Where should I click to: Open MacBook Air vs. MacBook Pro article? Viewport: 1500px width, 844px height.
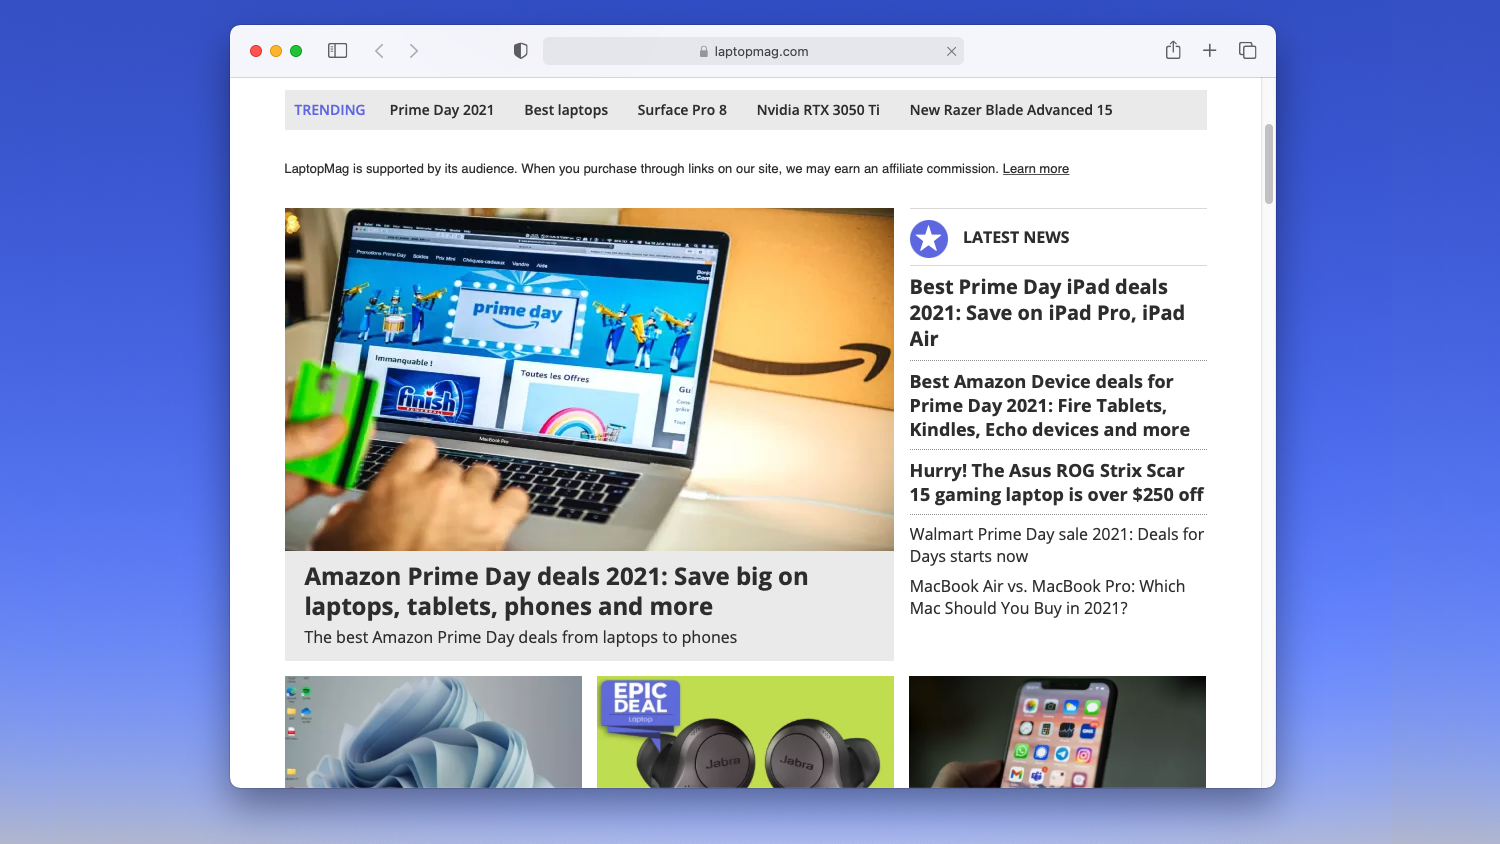[x=1047, y=597]
